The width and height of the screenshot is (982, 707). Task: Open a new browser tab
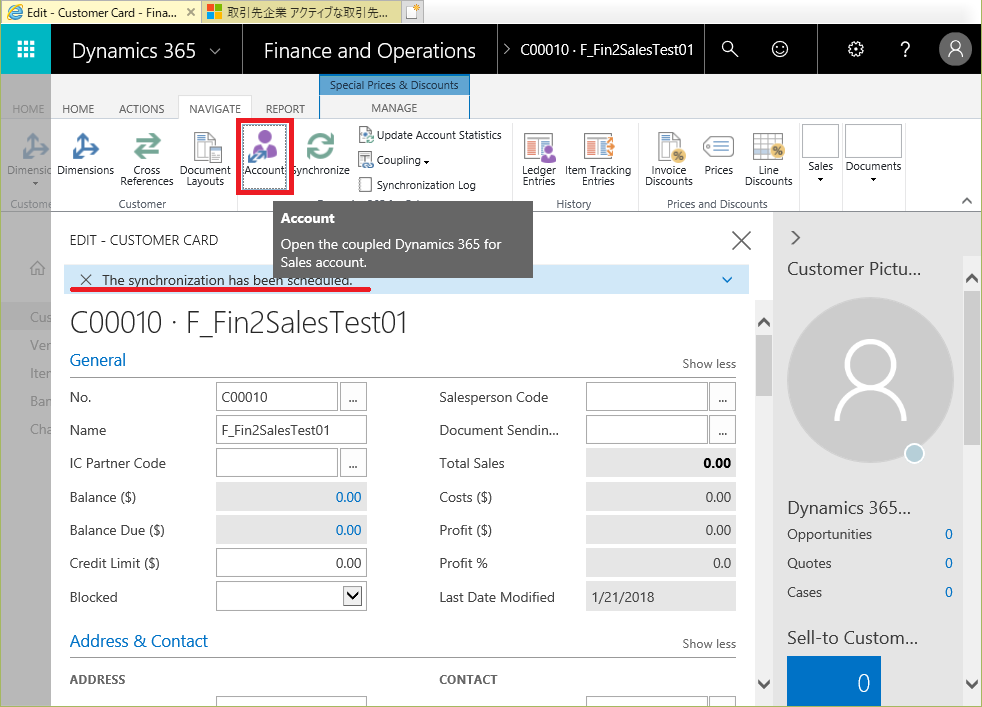tap(413, 12)
